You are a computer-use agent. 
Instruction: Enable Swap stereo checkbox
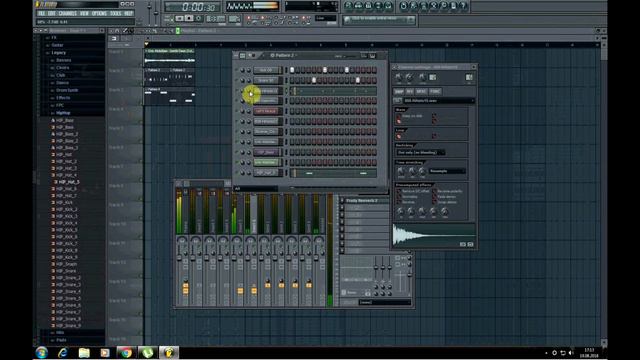434,202
